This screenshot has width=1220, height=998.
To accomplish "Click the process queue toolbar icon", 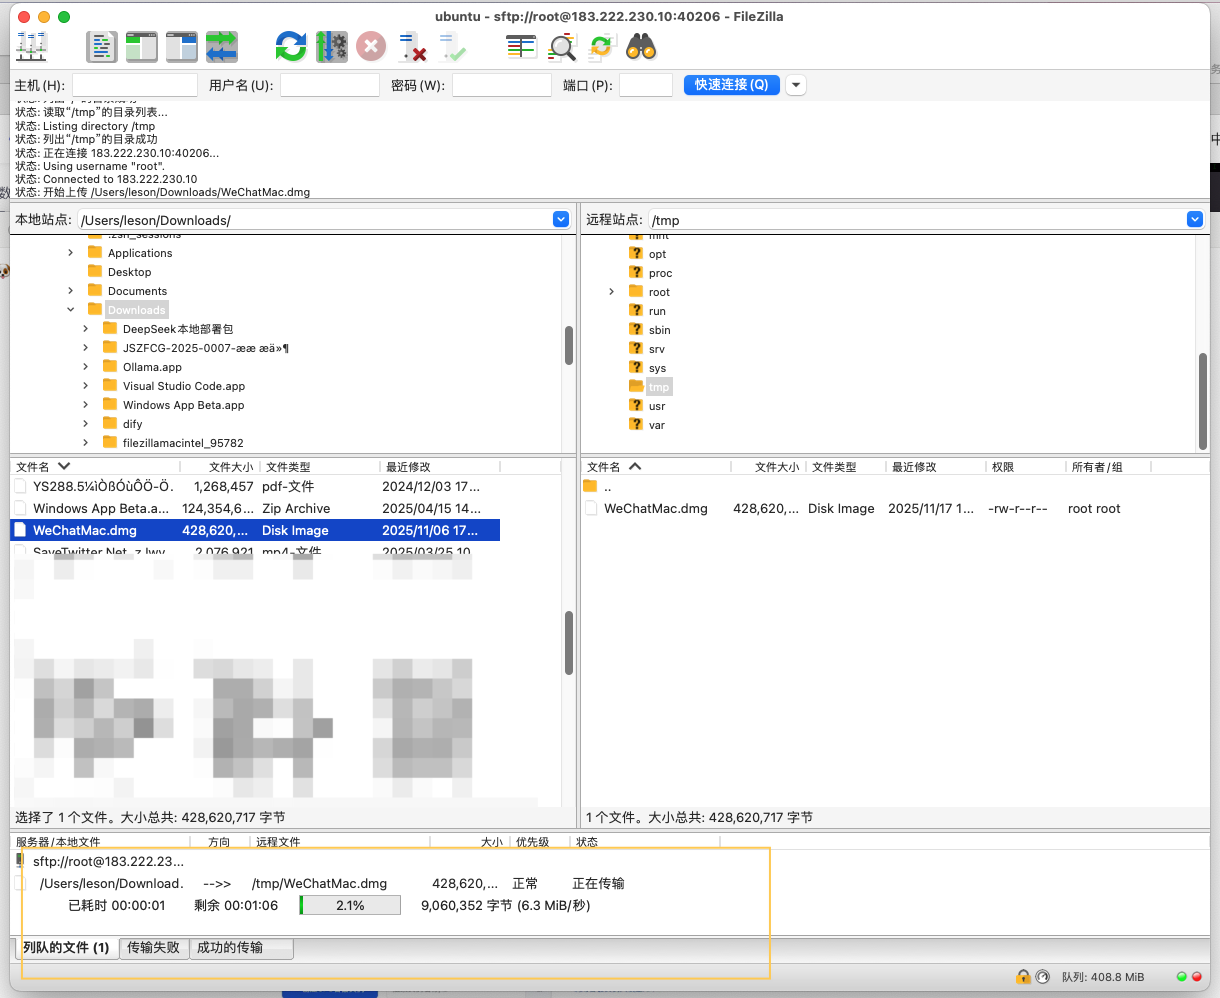I will [x=331, y=46].
